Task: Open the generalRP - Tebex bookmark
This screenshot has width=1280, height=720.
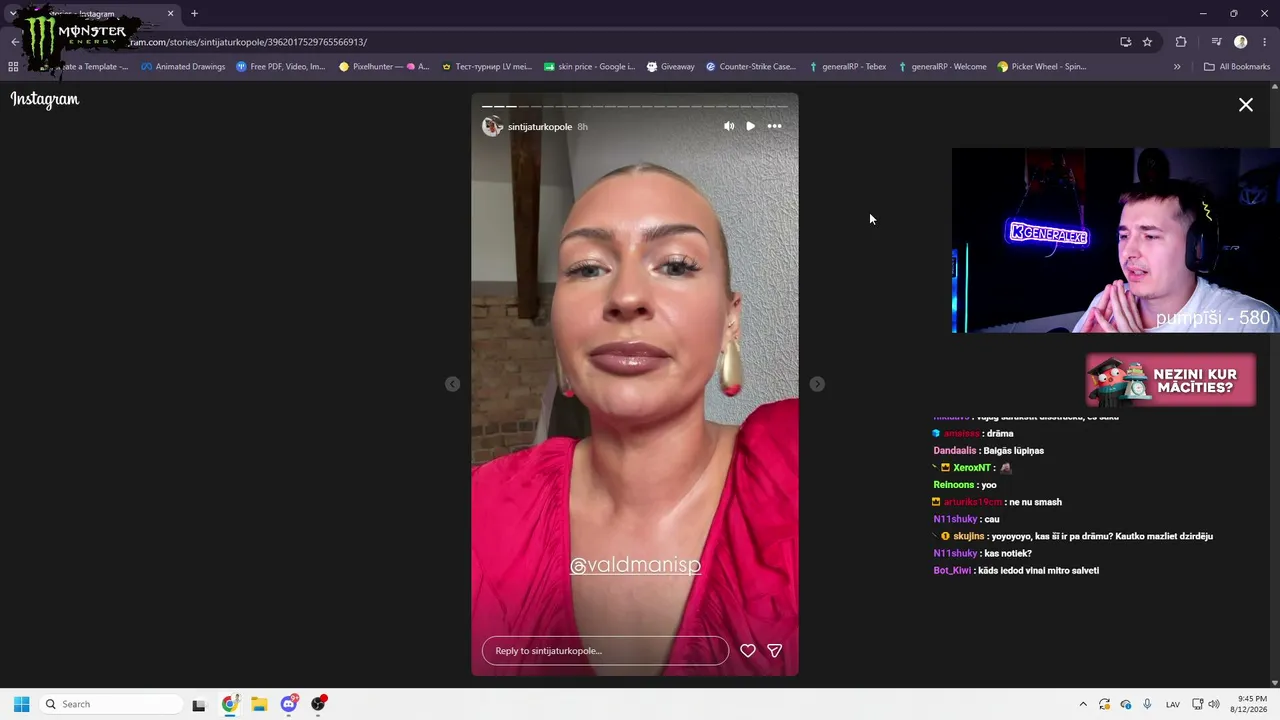Action: pos(848,67)
